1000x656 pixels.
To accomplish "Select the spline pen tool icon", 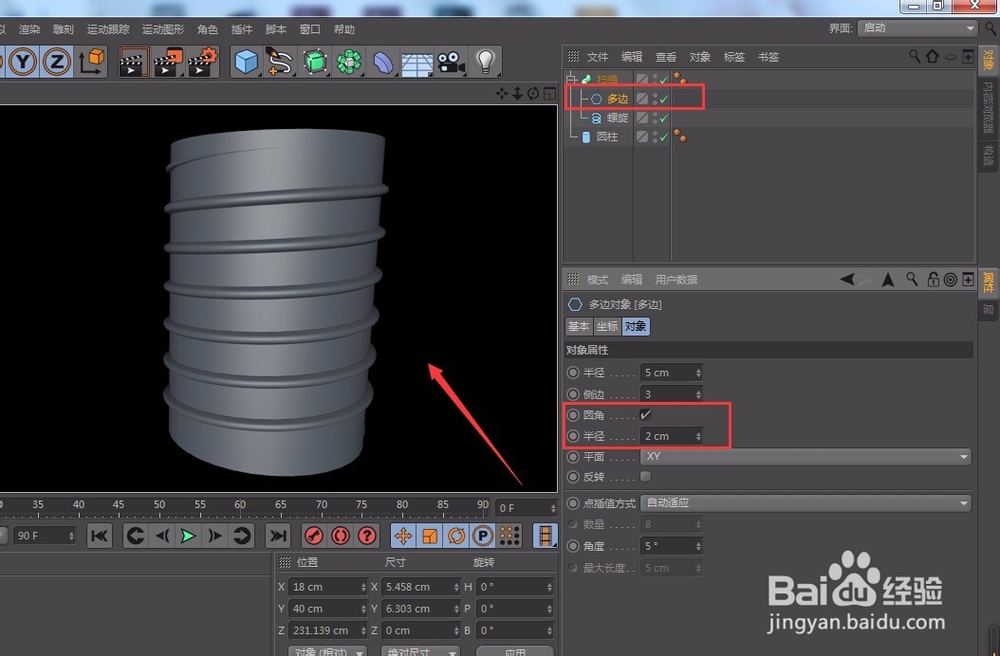I will (279, 62).
